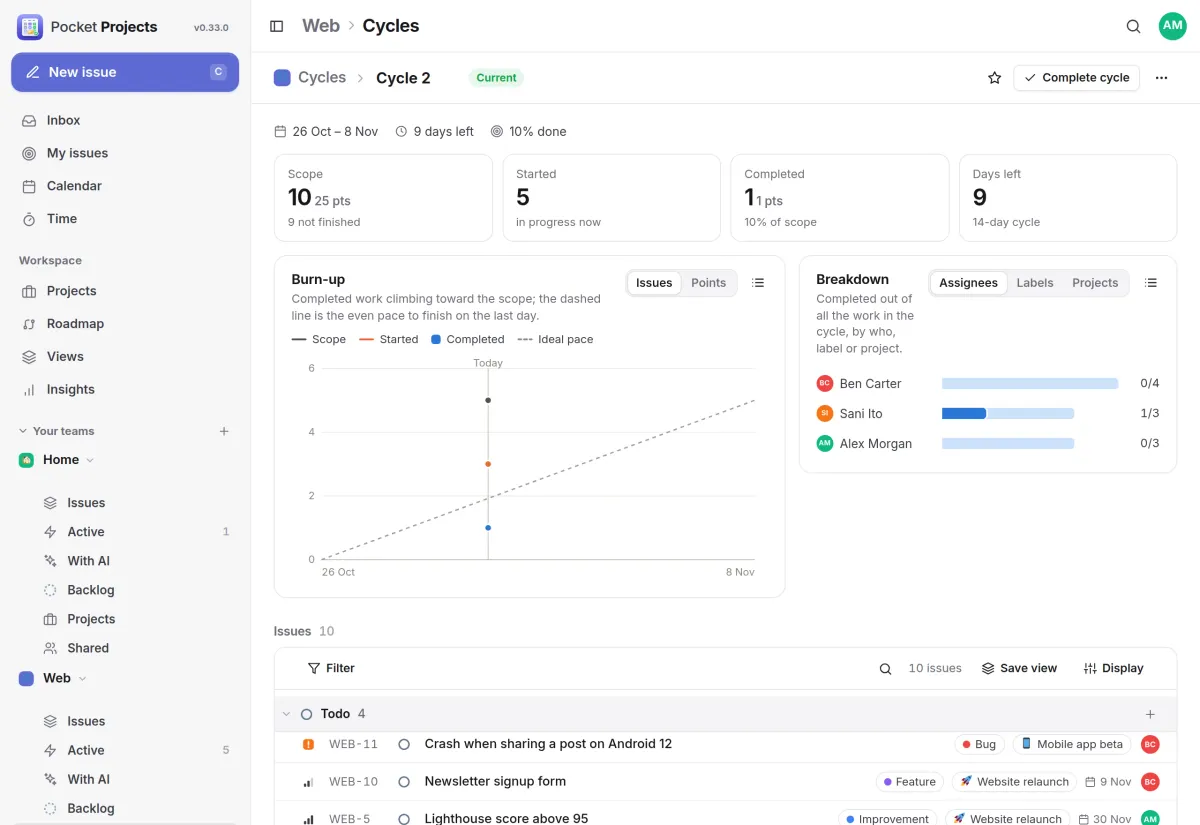The image size is (1200, 825).
Task: Go to Web breadcrumb
Action: coord(321,26)
